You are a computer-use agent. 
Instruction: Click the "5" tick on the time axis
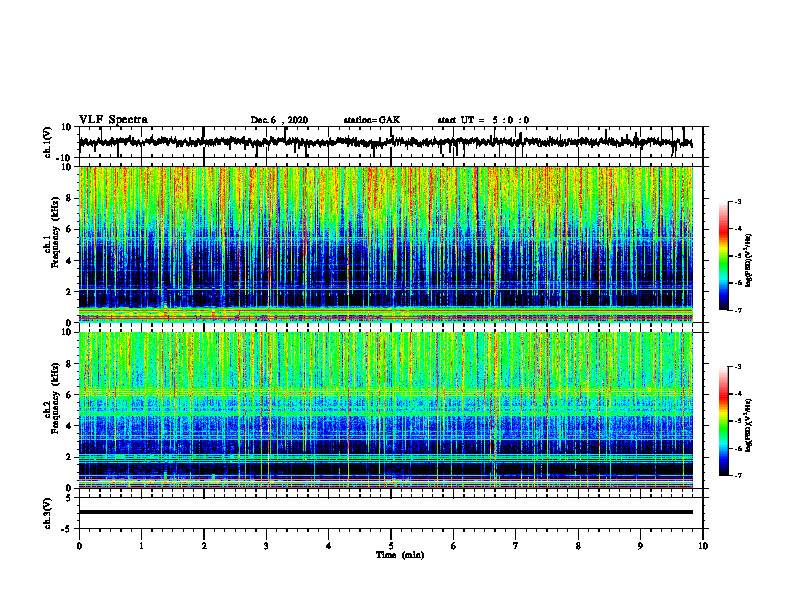coord(391,546)
